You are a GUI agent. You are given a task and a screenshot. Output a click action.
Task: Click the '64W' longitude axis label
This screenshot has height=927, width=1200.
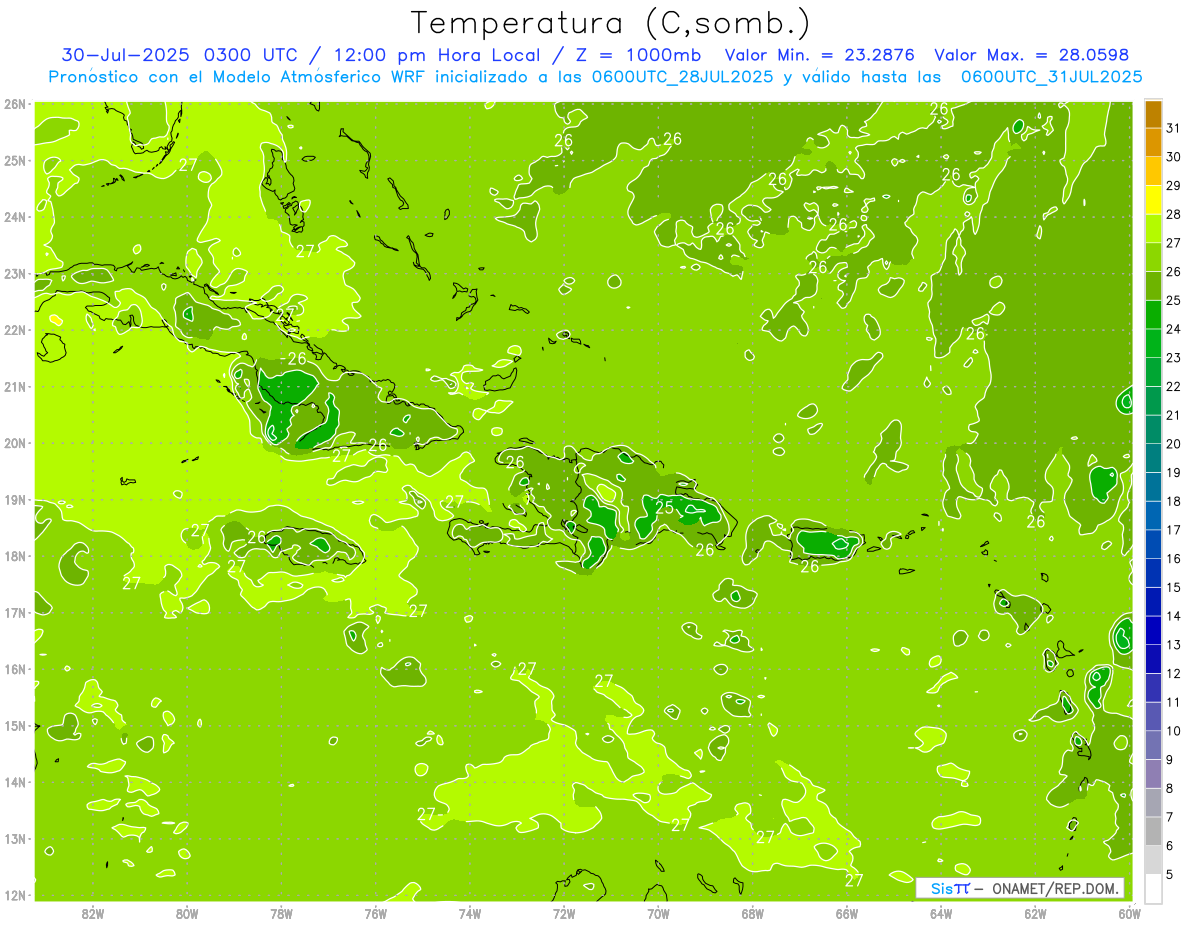coord(941,913)
